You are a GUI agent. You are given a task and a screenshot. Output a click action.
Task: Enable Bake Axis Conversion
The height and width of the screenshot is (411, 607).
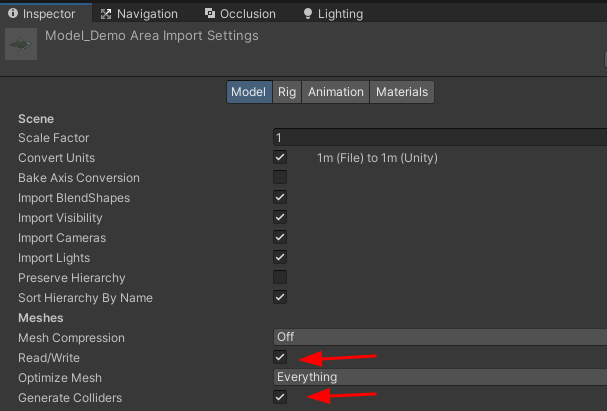coord(280,177)
